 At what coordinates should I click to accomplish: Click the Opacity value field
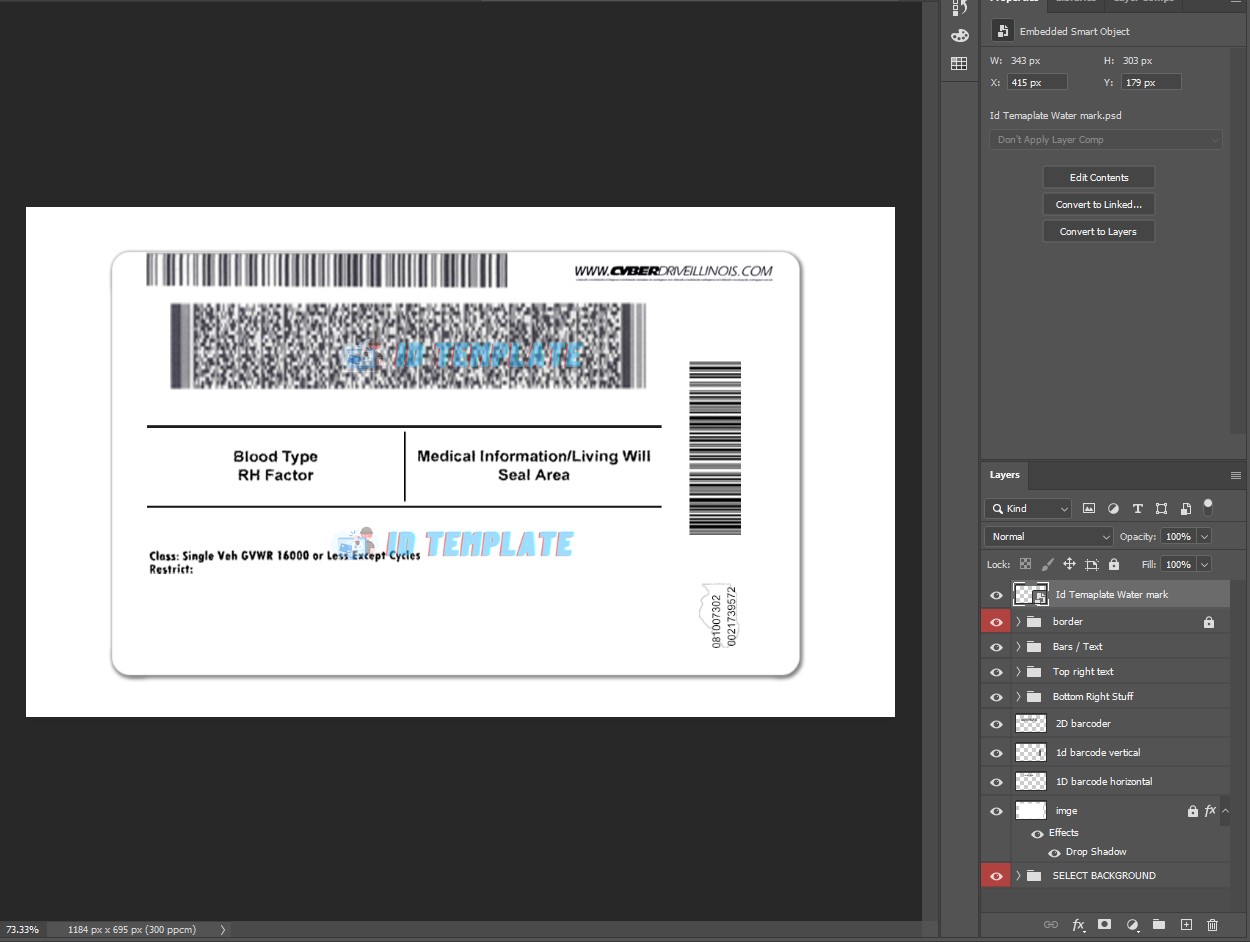(x=1178, y=537)
